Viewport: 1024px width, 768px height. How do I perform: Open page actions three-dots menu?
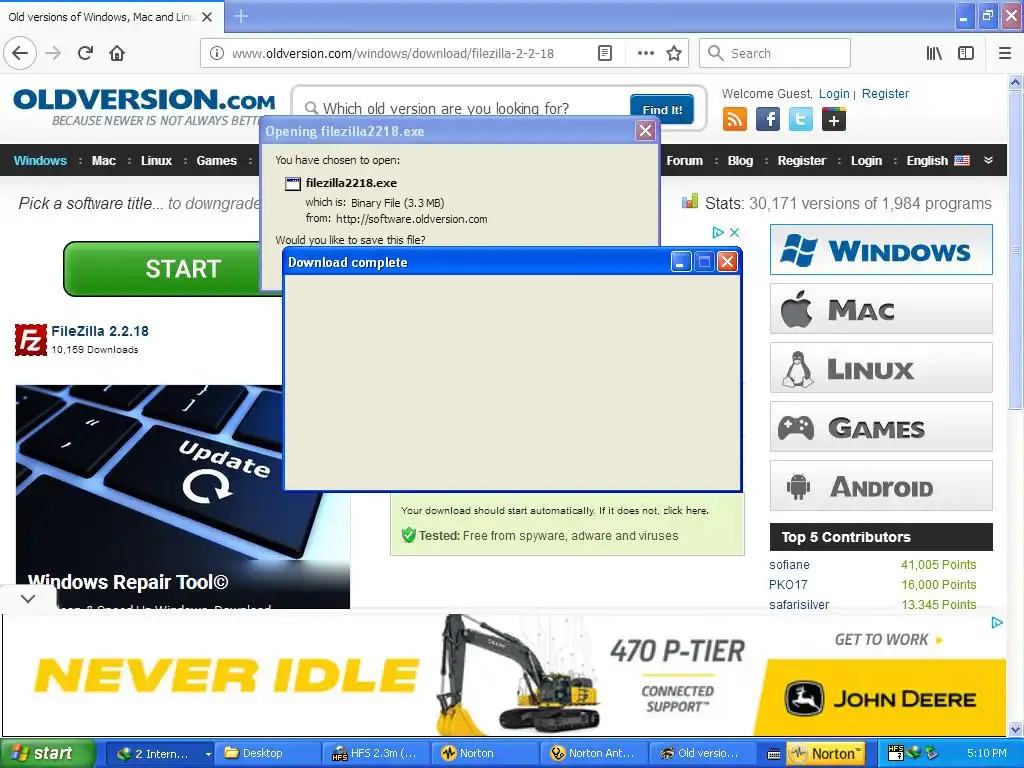point(645,54)
